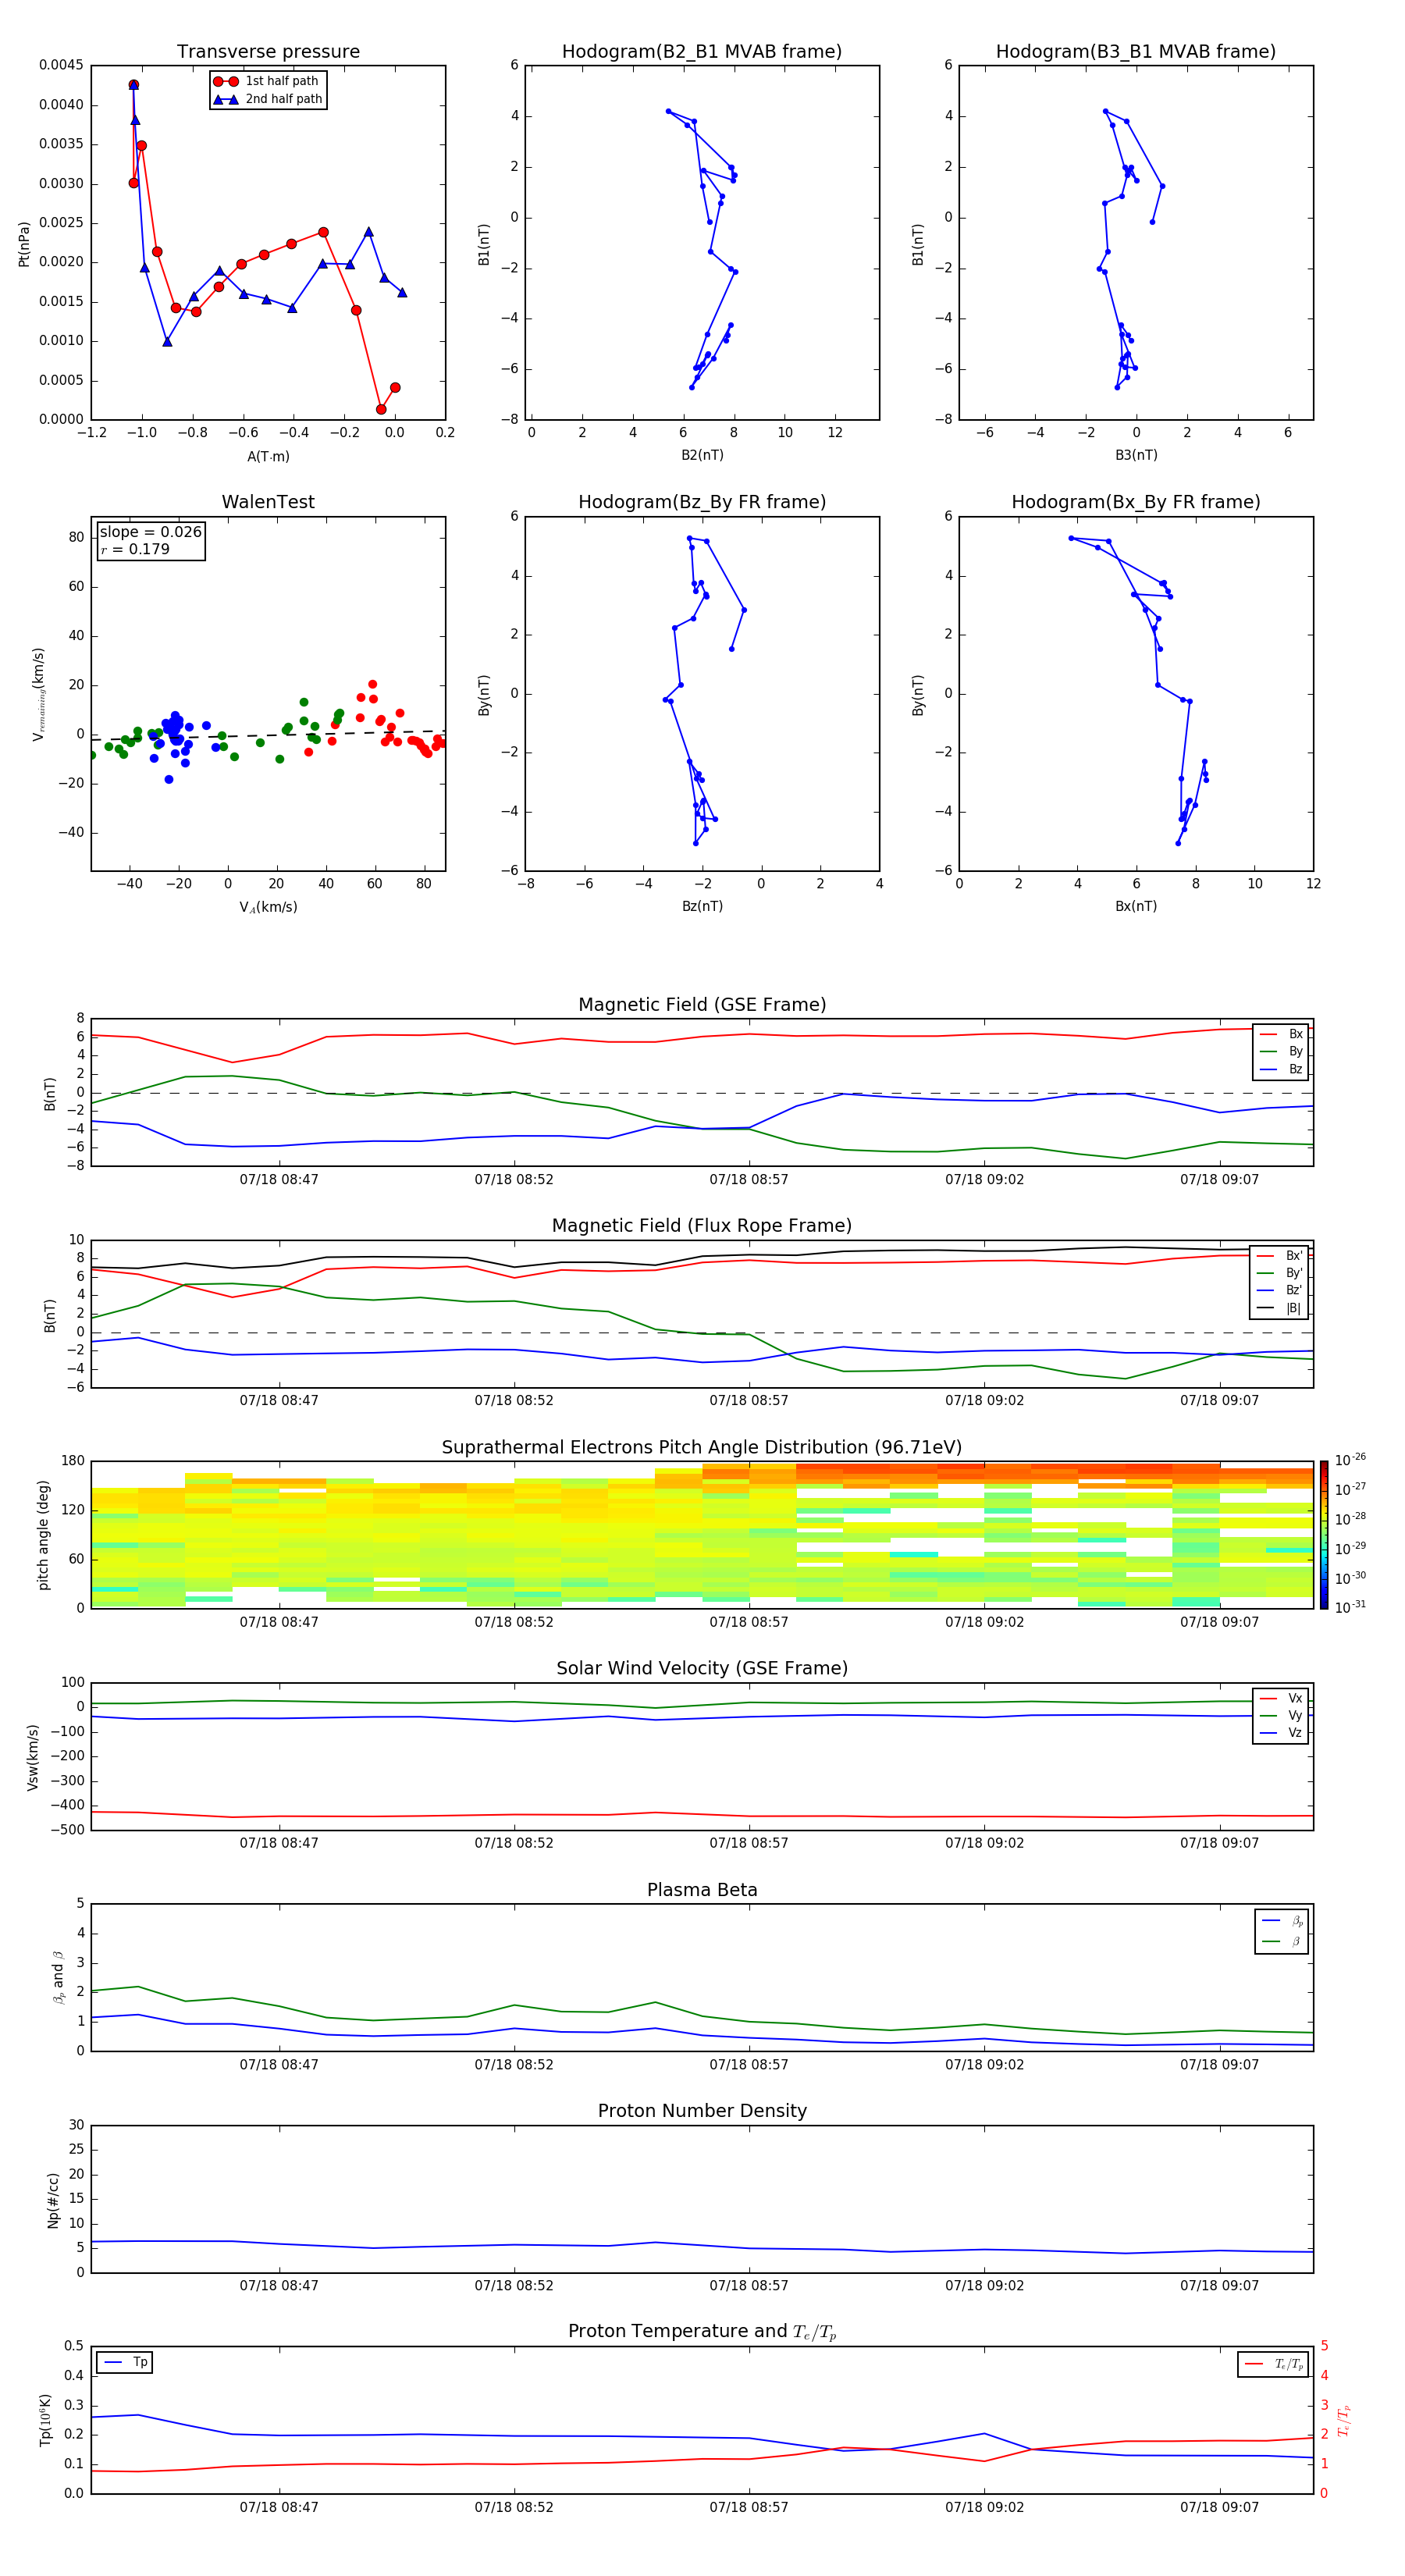The height and width of the screenshot is (2576, 1405).
Task: Click the 'B3(nT)' x-axis label
Action: point(1136,455)
